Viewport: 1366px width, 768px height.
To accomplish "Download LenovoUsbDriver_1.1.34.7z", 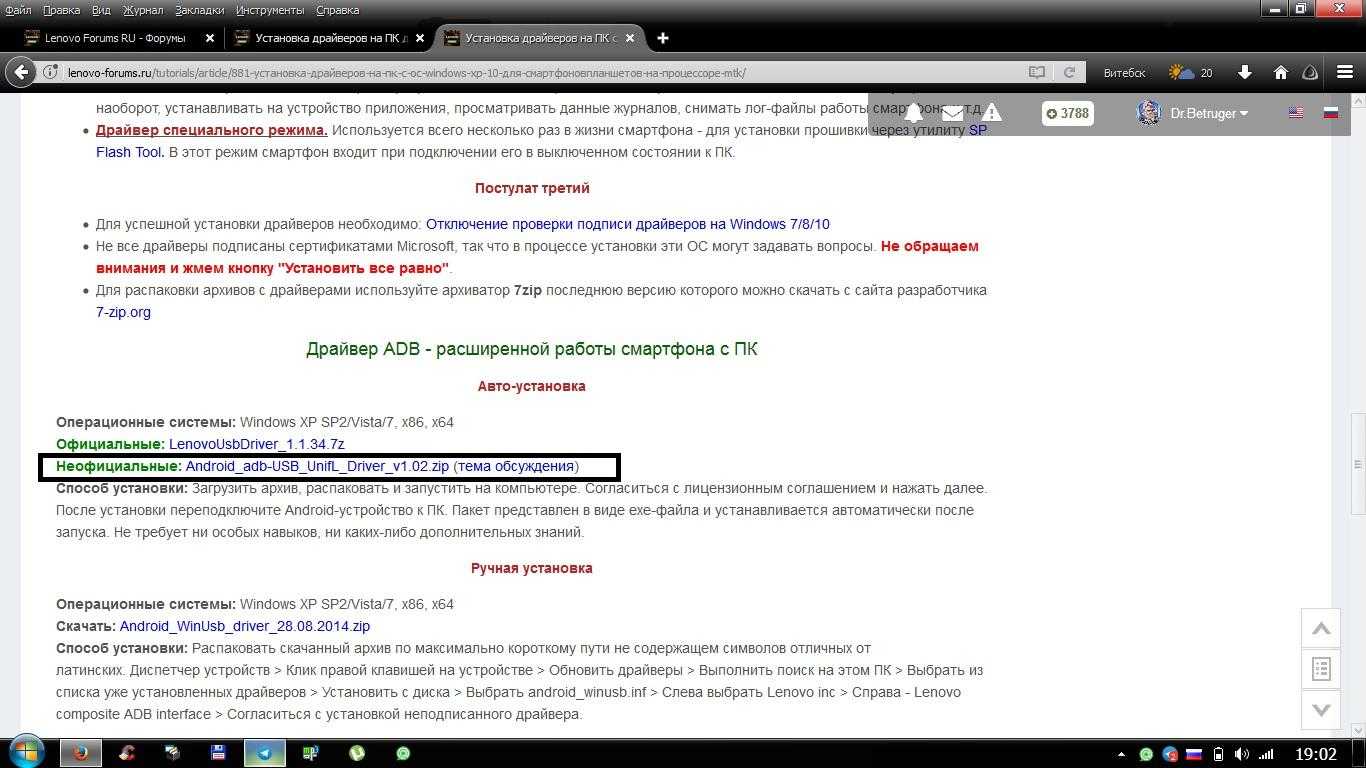I will [256, 444].
